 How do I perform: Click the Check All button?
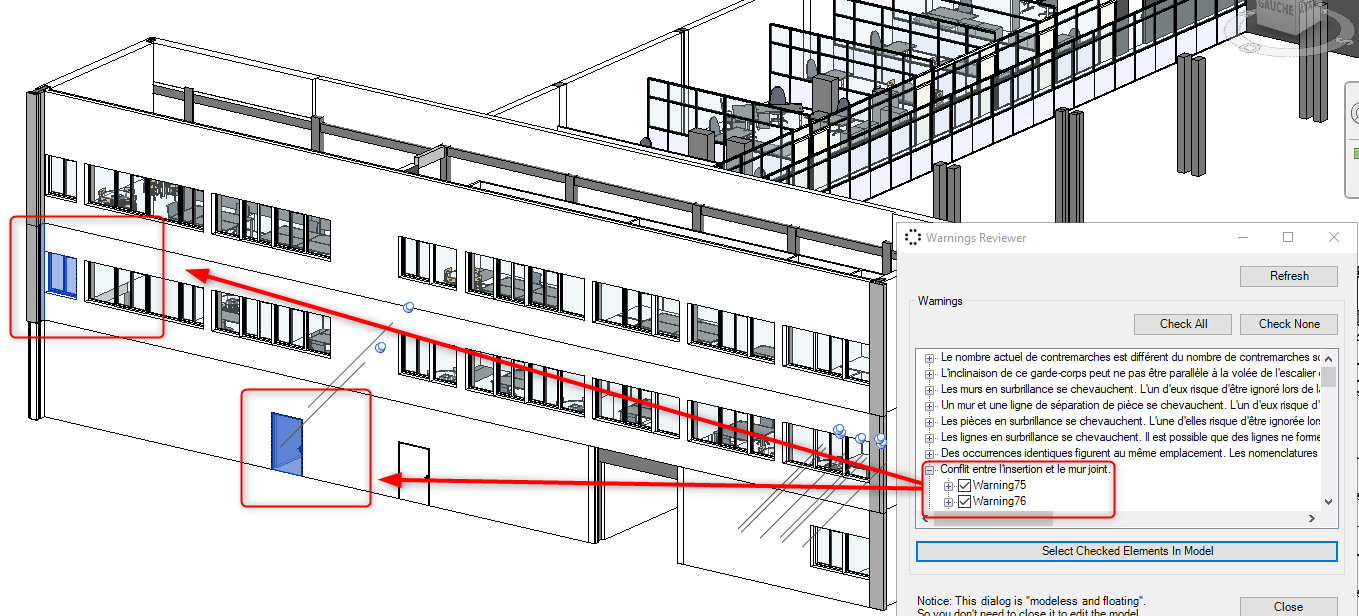tap(1183, 324)
